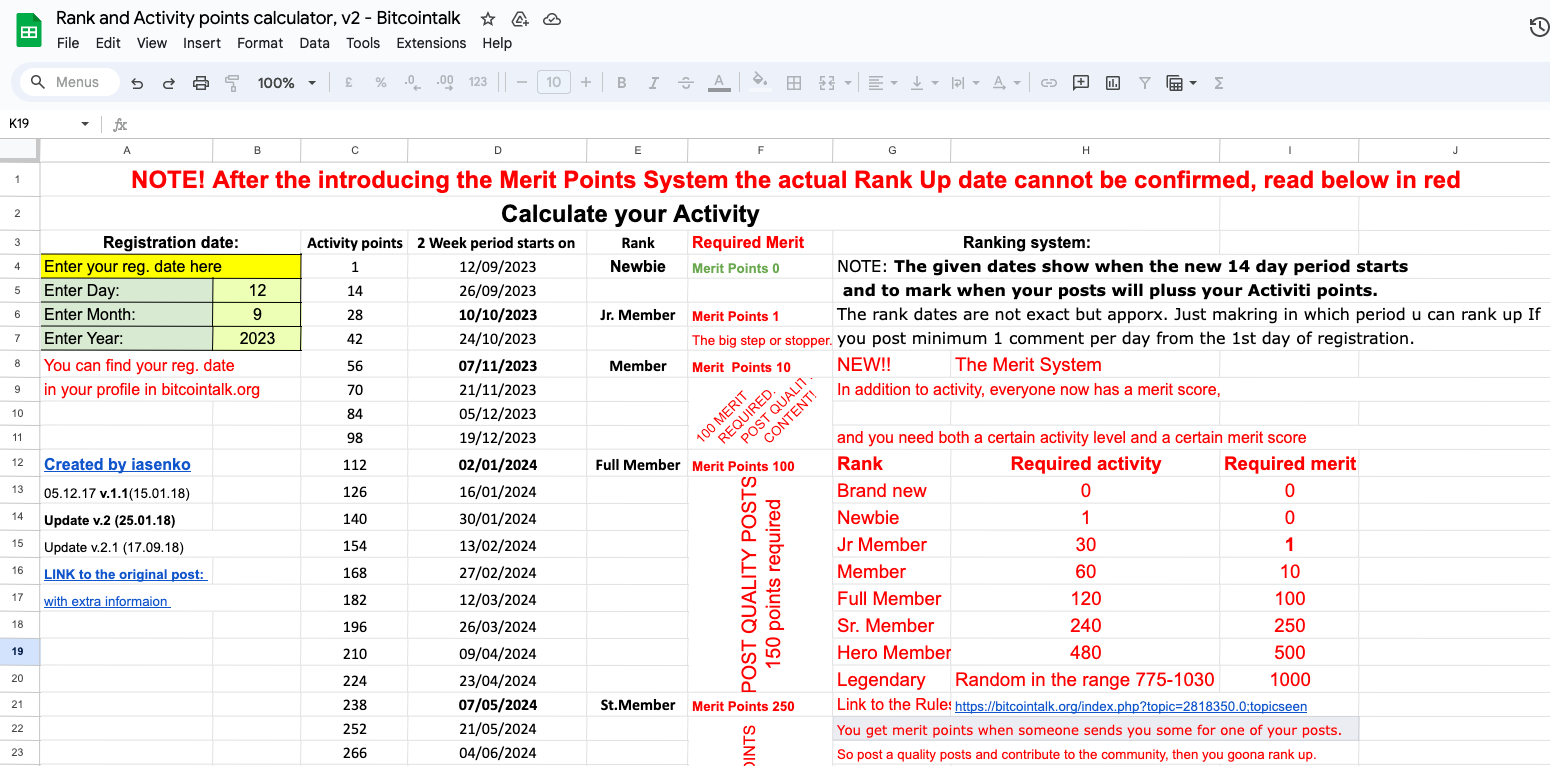
Task: Check the cloud document status icon
Action: click(x=551, y=19)
